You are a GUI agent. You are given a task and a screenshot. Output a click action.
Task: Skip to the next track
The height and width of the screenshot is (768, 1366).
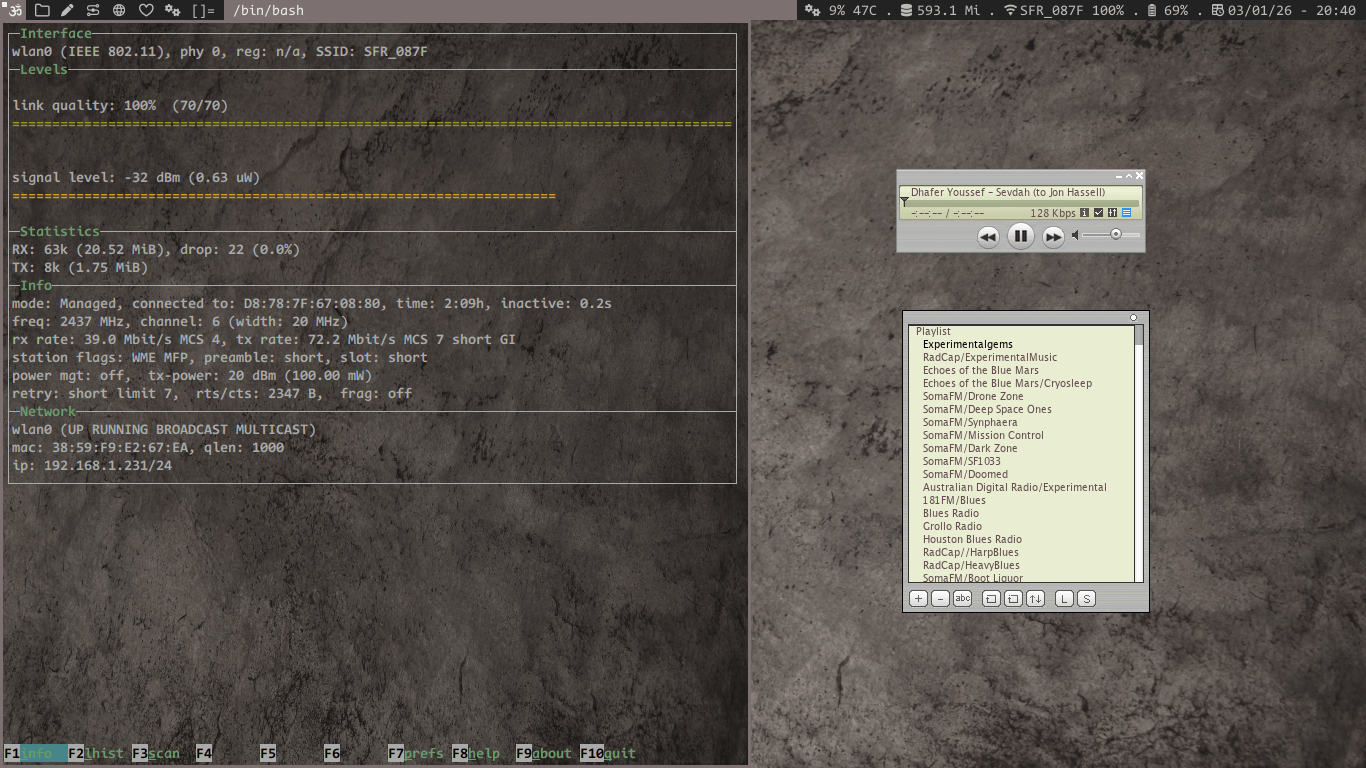(x=1053, y=237)
